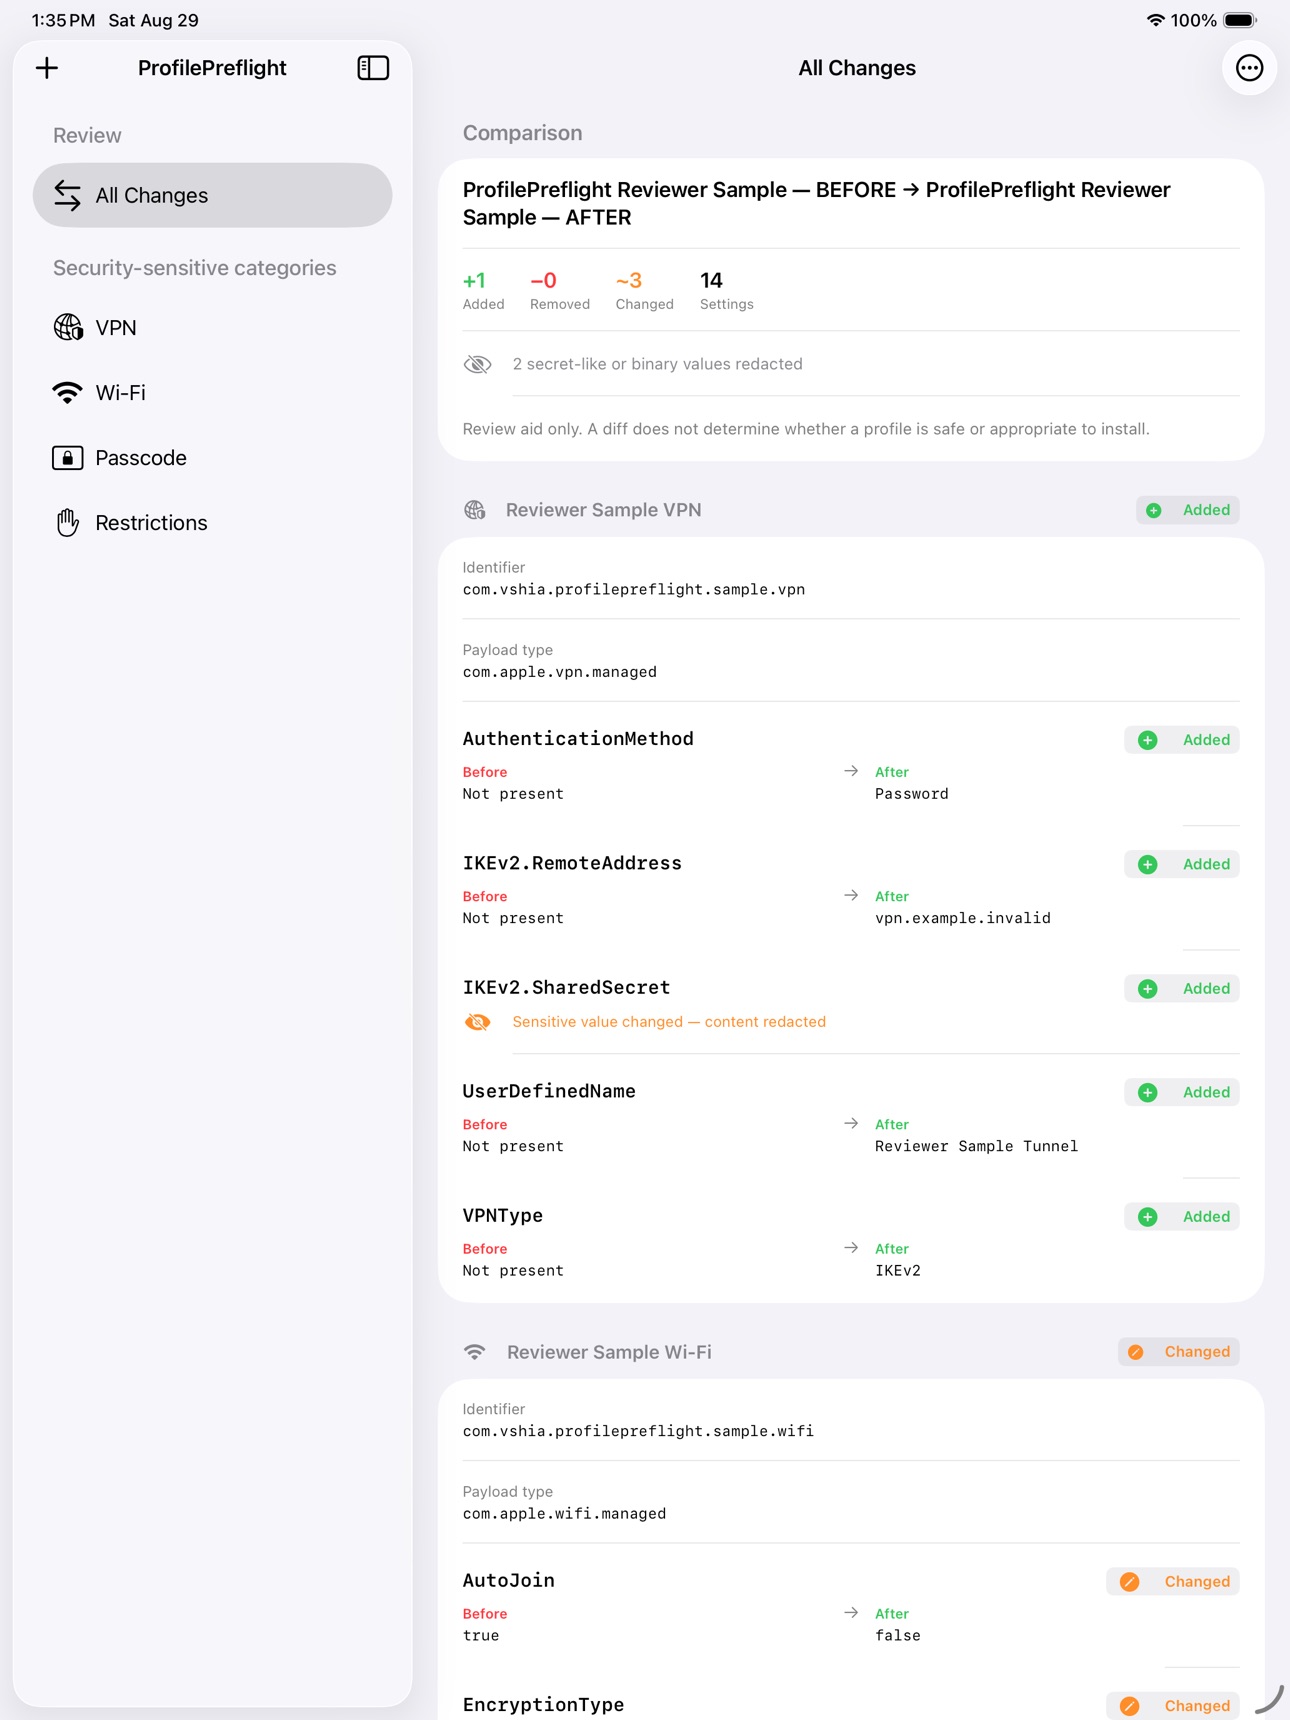The width and height of the screenshot is (1290, 1720).
Task: Click the Added badge for IKEv2.SharedSecret
Action: coord(1182,988)
